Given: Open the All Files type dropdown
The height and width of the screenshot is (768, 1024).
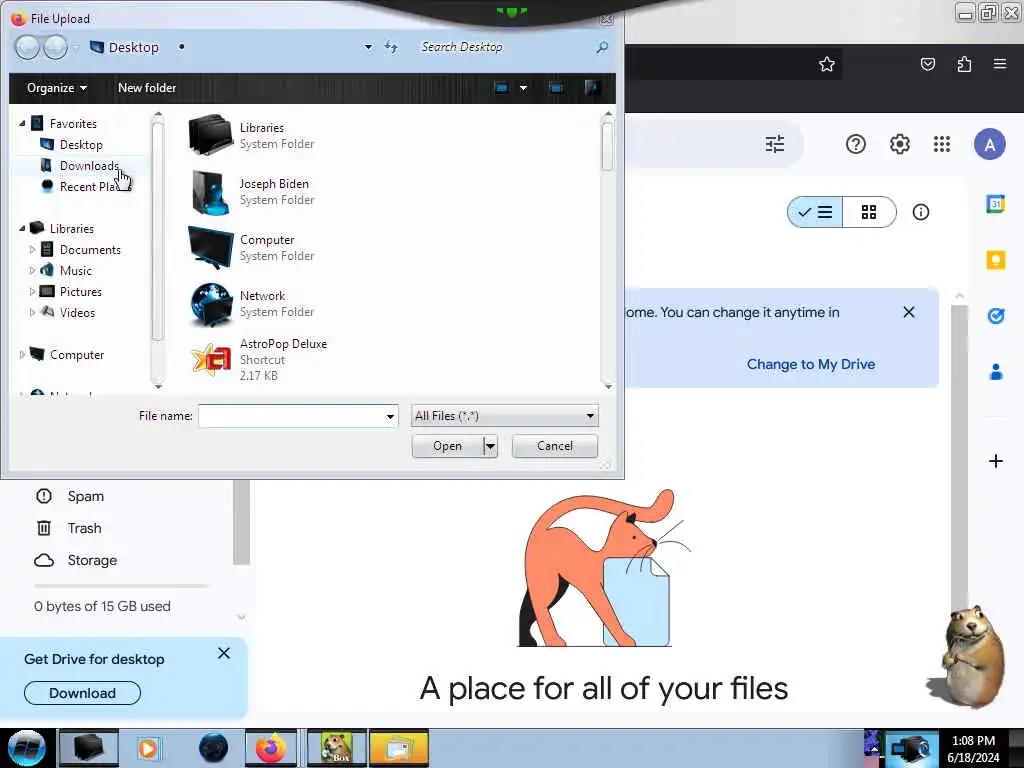Looking at the screenshot, I should point(505,416).
